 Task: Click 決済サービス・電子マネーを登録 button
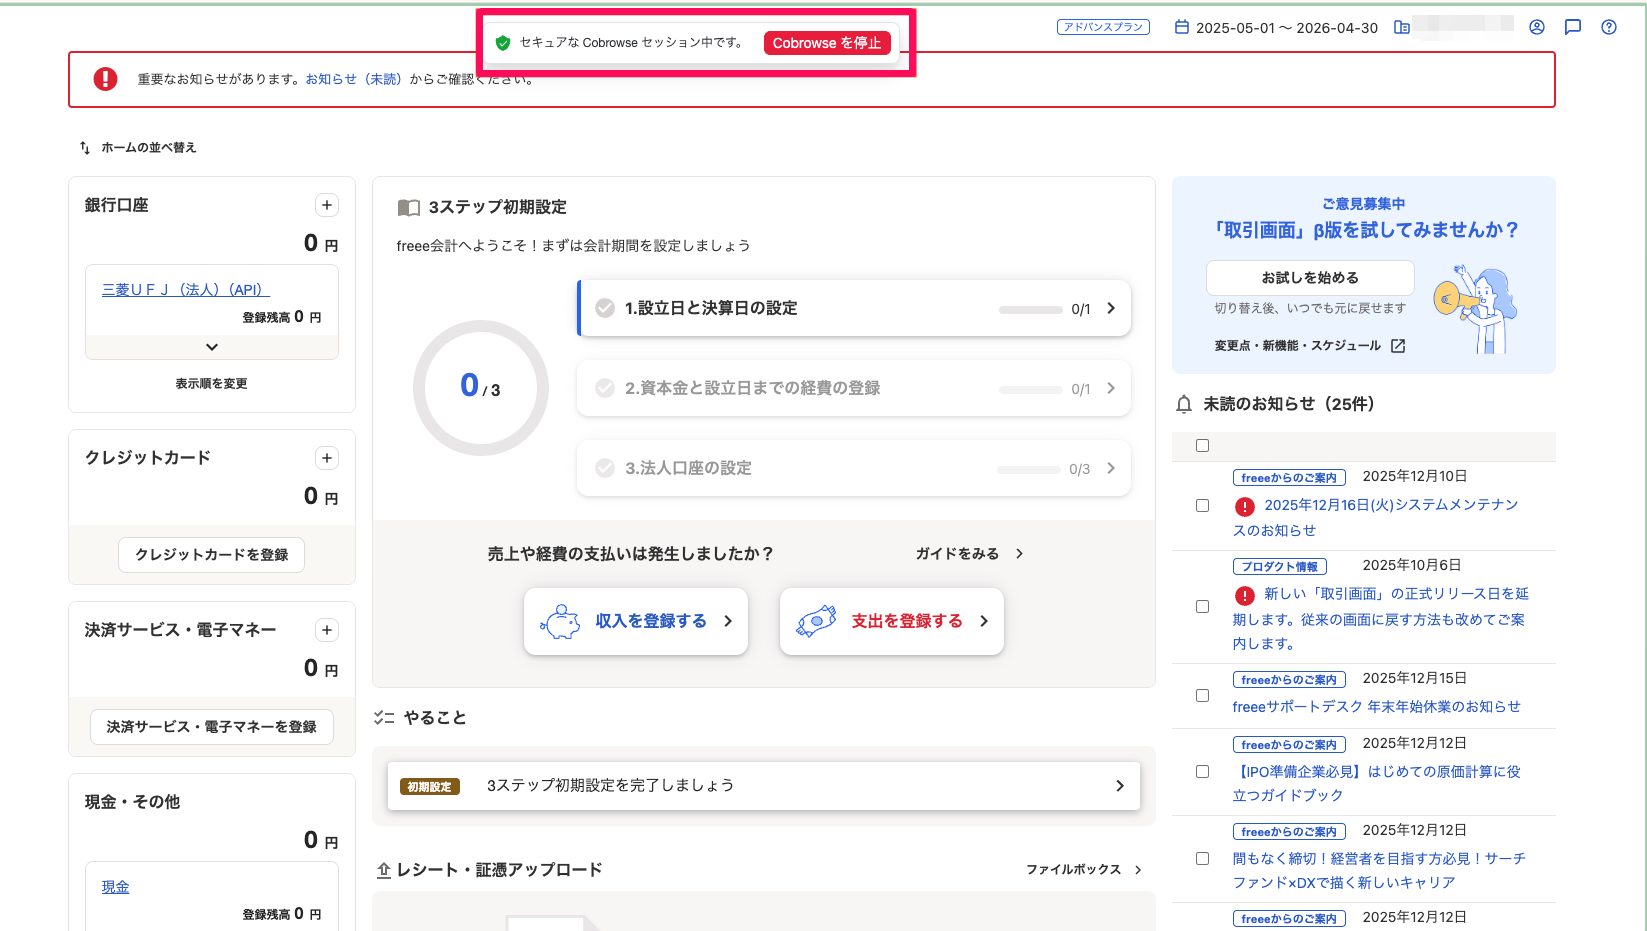[212, 727]
